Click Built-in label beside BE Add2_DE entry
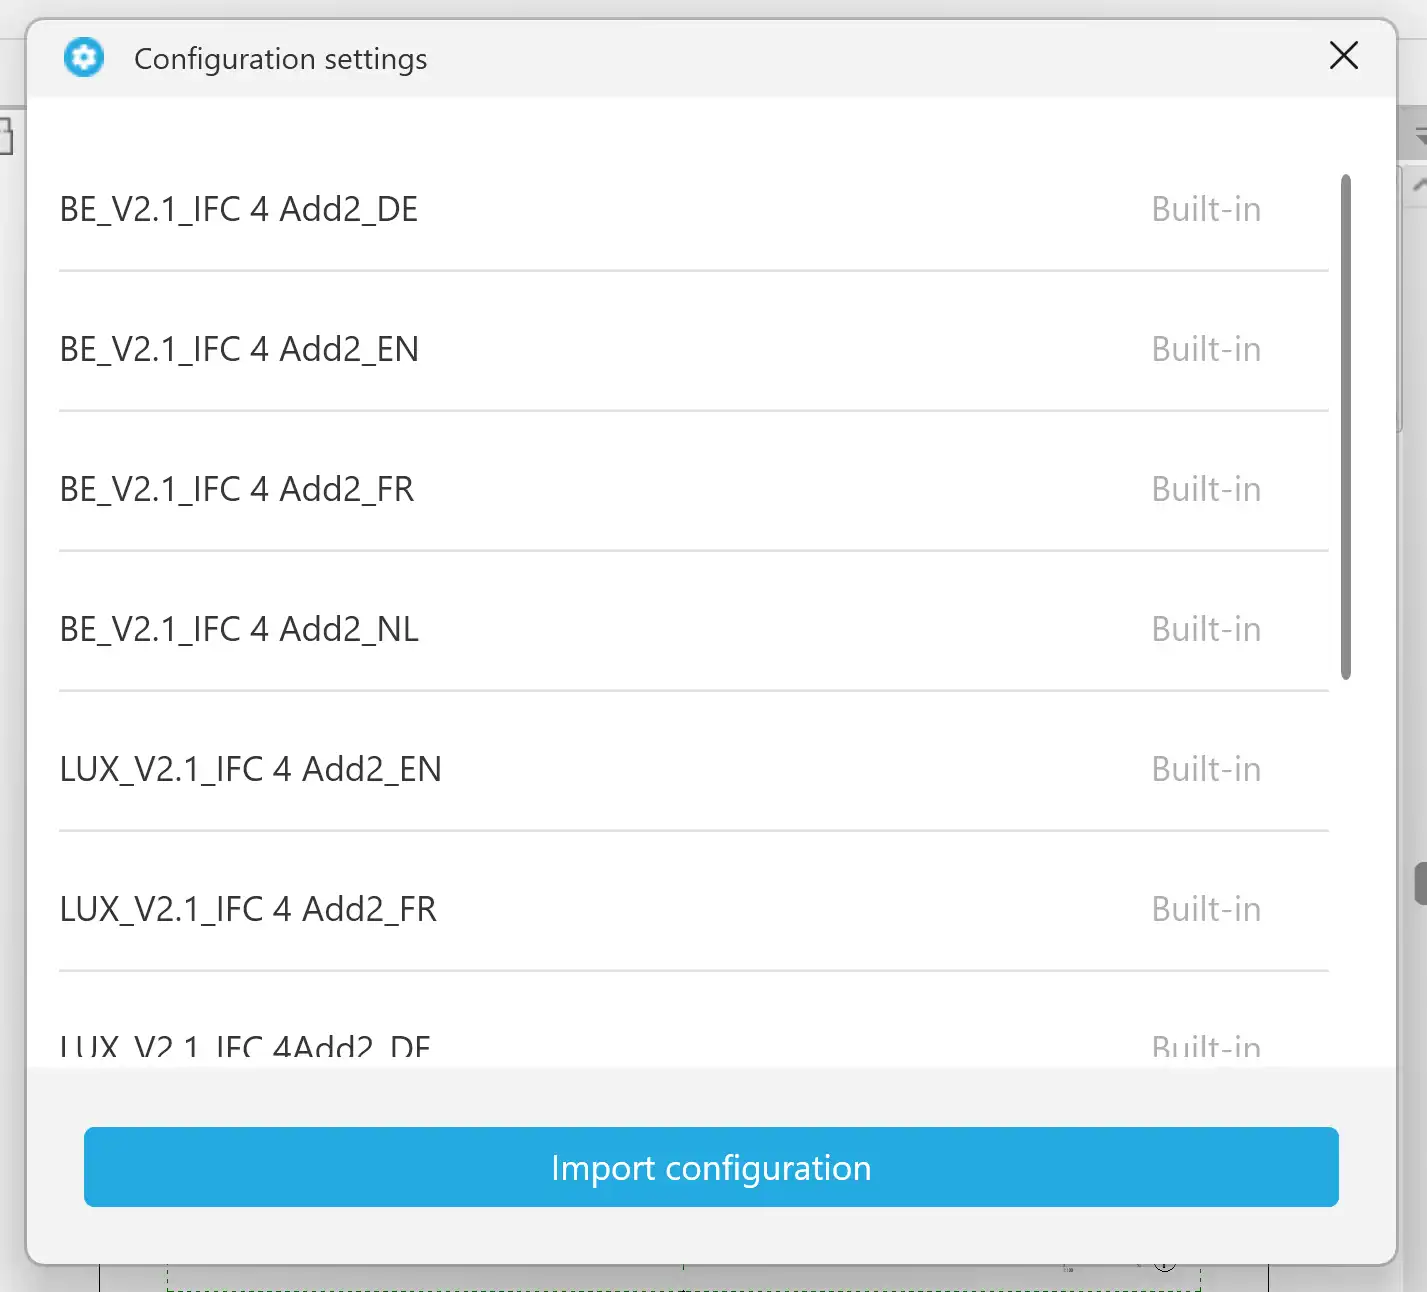 tap(1206, 209)
